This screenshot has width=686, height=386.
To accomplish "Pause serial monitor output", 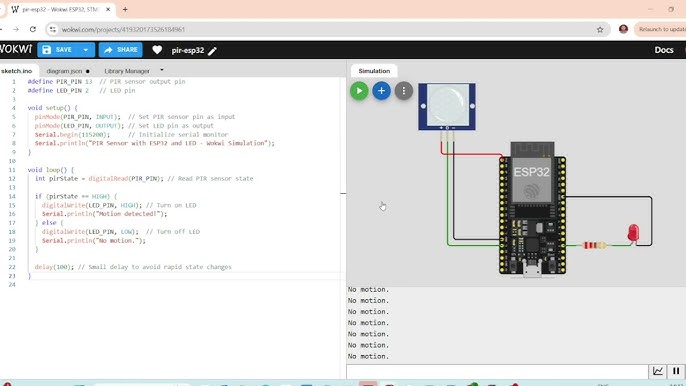I will (x=676, y=371).
